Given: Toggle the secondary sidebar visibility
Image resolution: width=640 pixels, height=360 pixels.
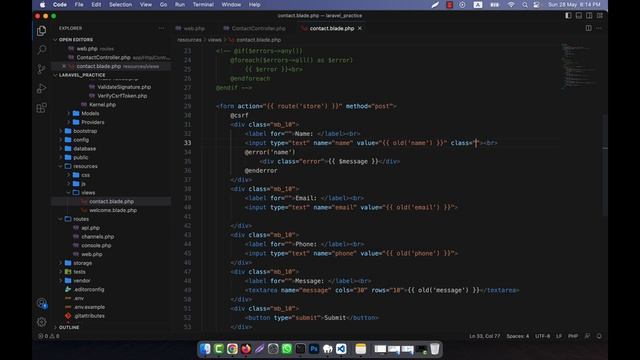Looking at the screenshot, I should (589, 16).
